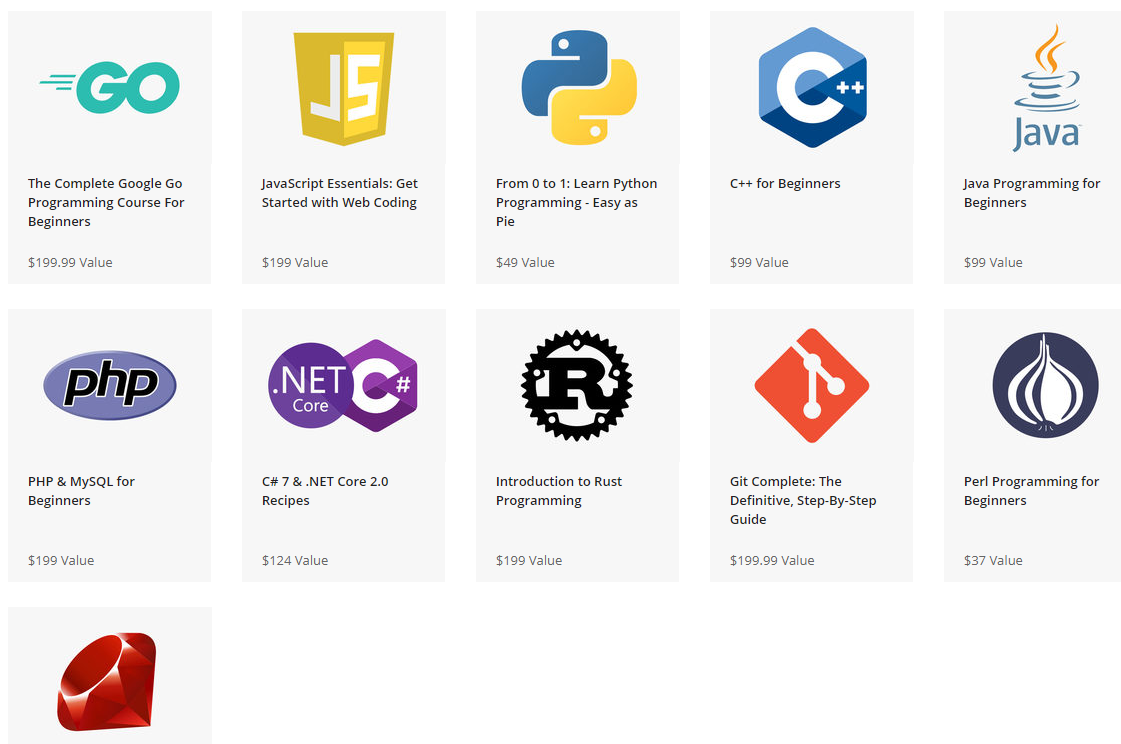The height and width of the screenshot is (744, 1121).
Task: Click the Rust gear logo
Action: [577, 385]
